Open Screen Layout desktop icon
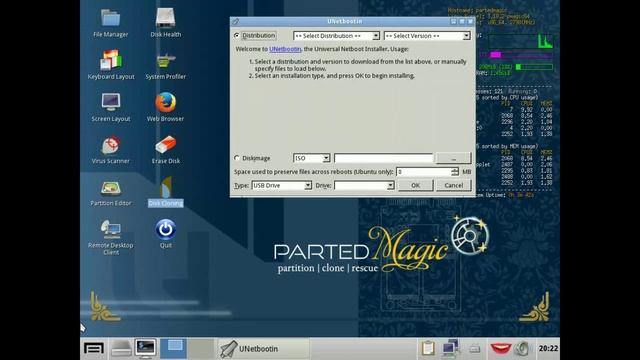Viewport: 640px width, 360px height. click(x=111, y=108)
